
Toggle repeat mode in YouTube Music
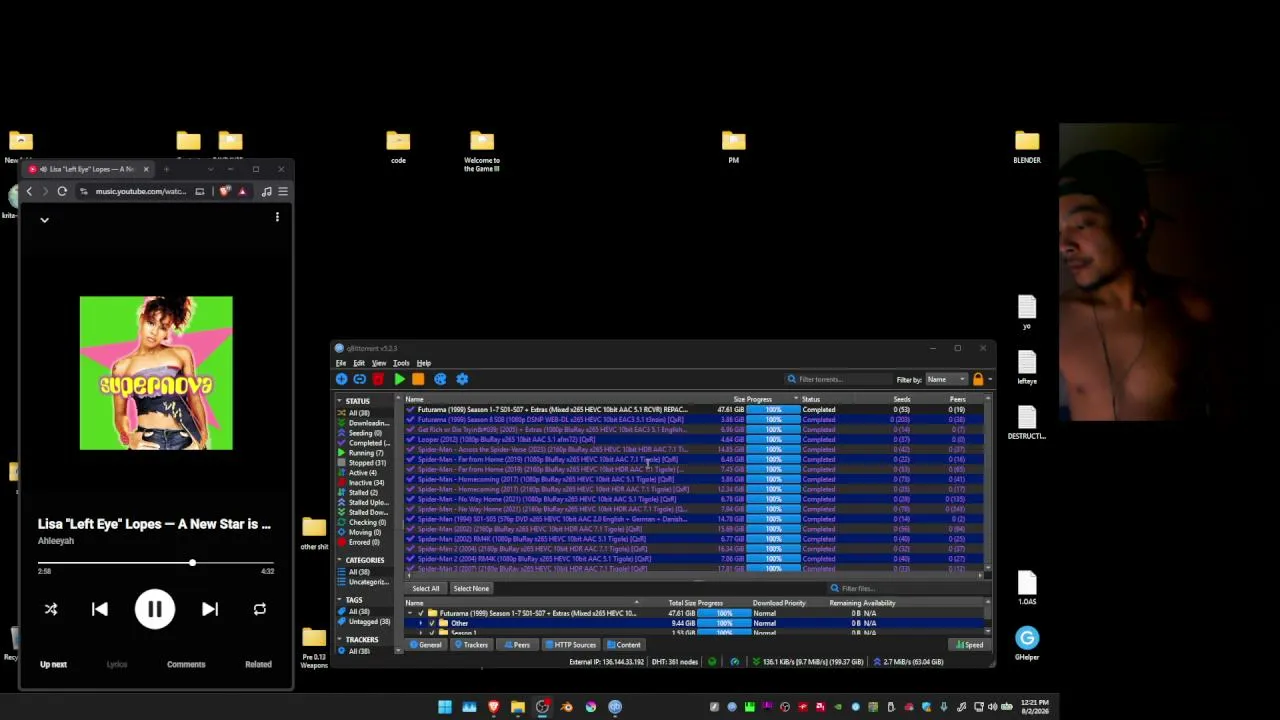click(x=260, y=609)
